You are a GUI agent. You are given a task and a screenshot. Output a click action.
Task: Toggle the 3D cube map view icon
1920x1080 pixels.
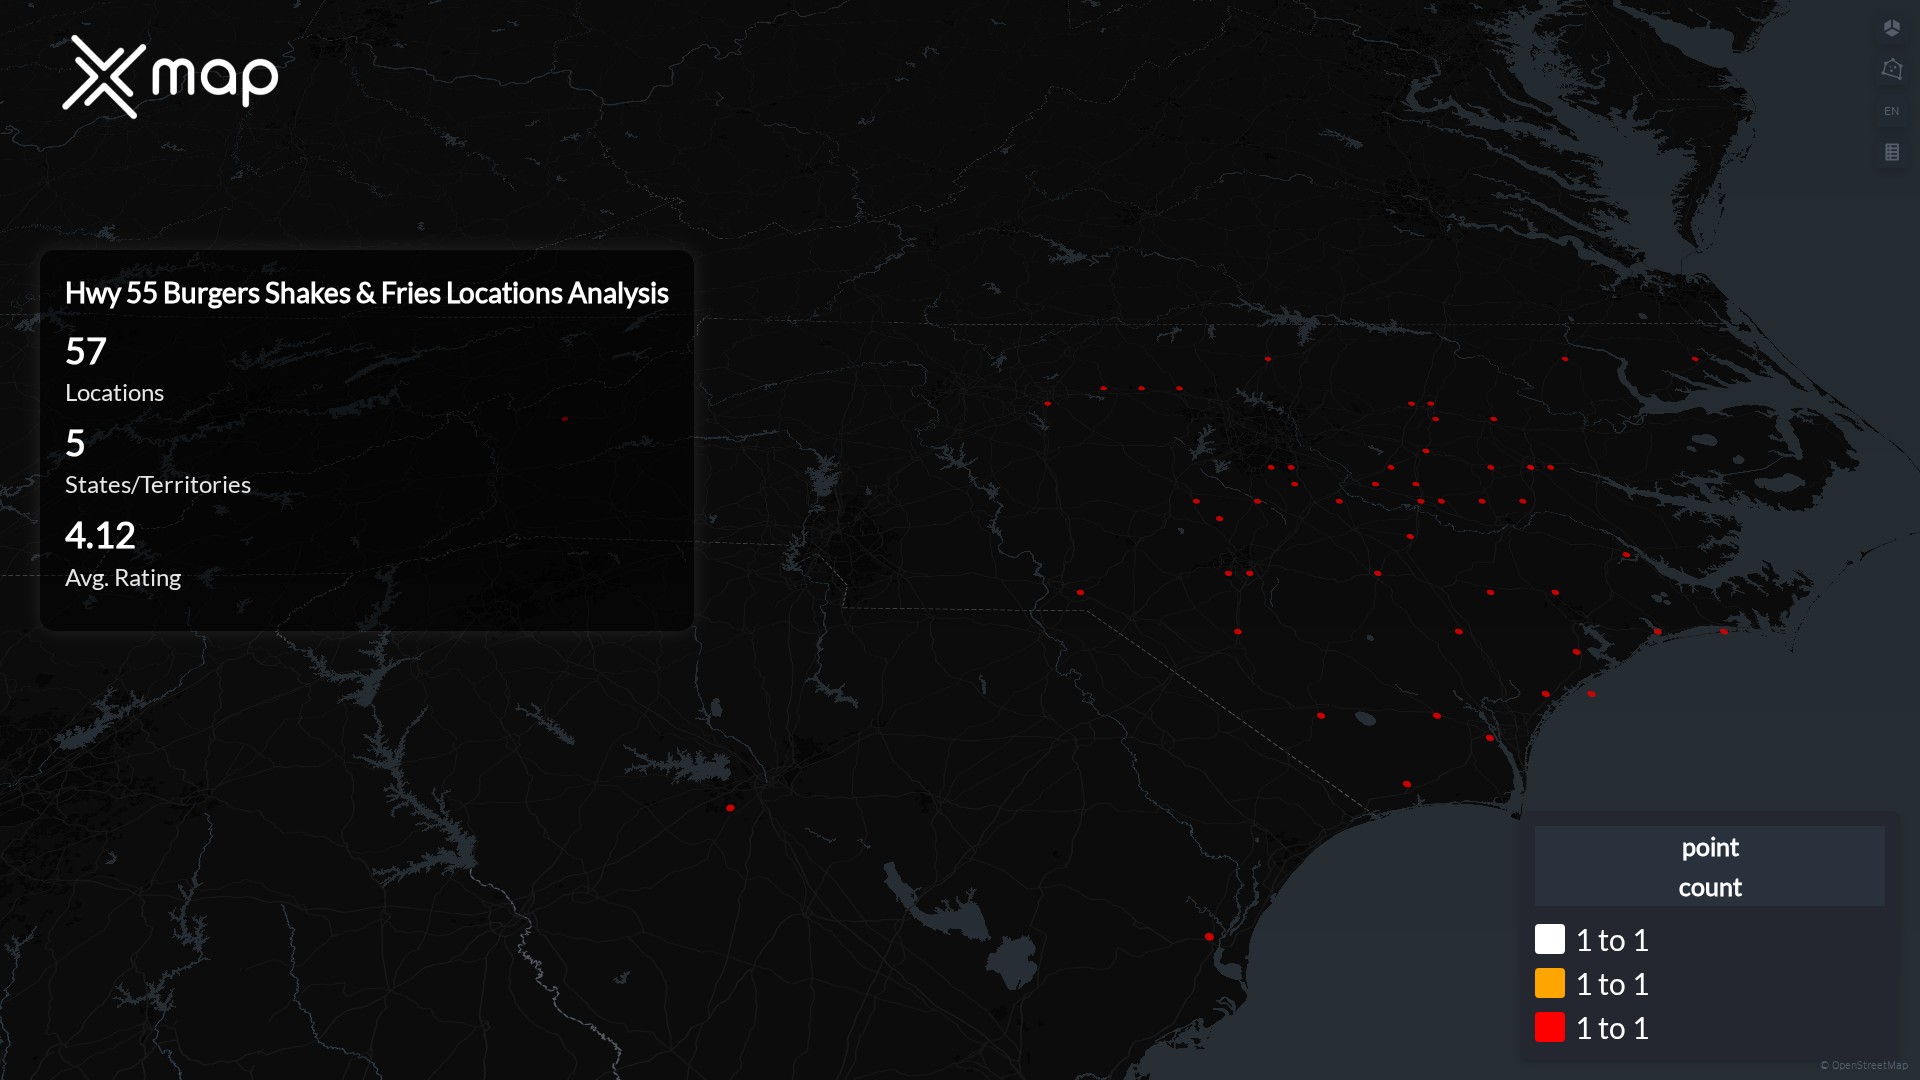pyautogui.click(x=1891, y=28)
